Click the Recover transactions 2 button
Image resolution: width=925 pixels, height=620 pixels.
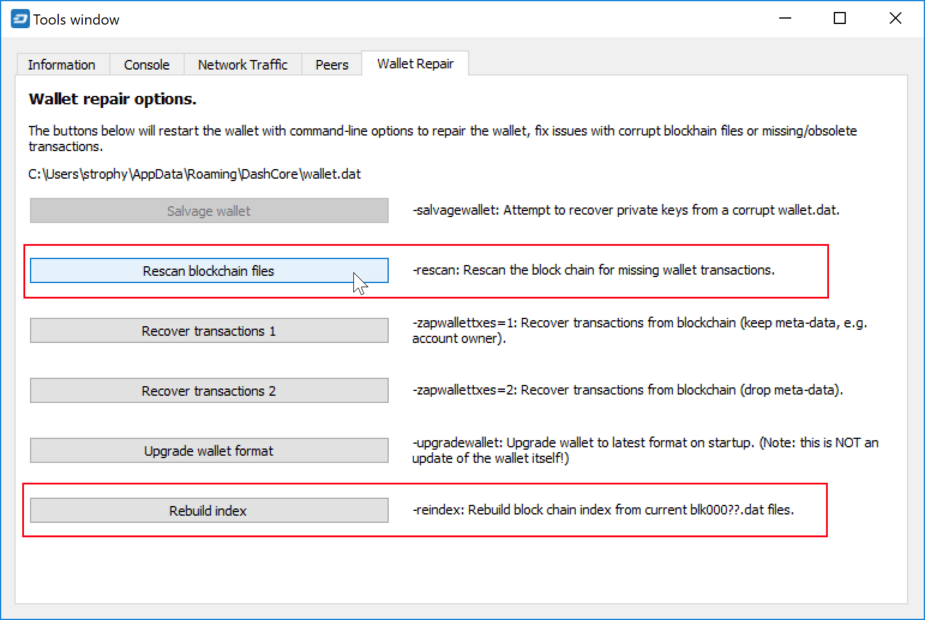click(x=209, y=391)
